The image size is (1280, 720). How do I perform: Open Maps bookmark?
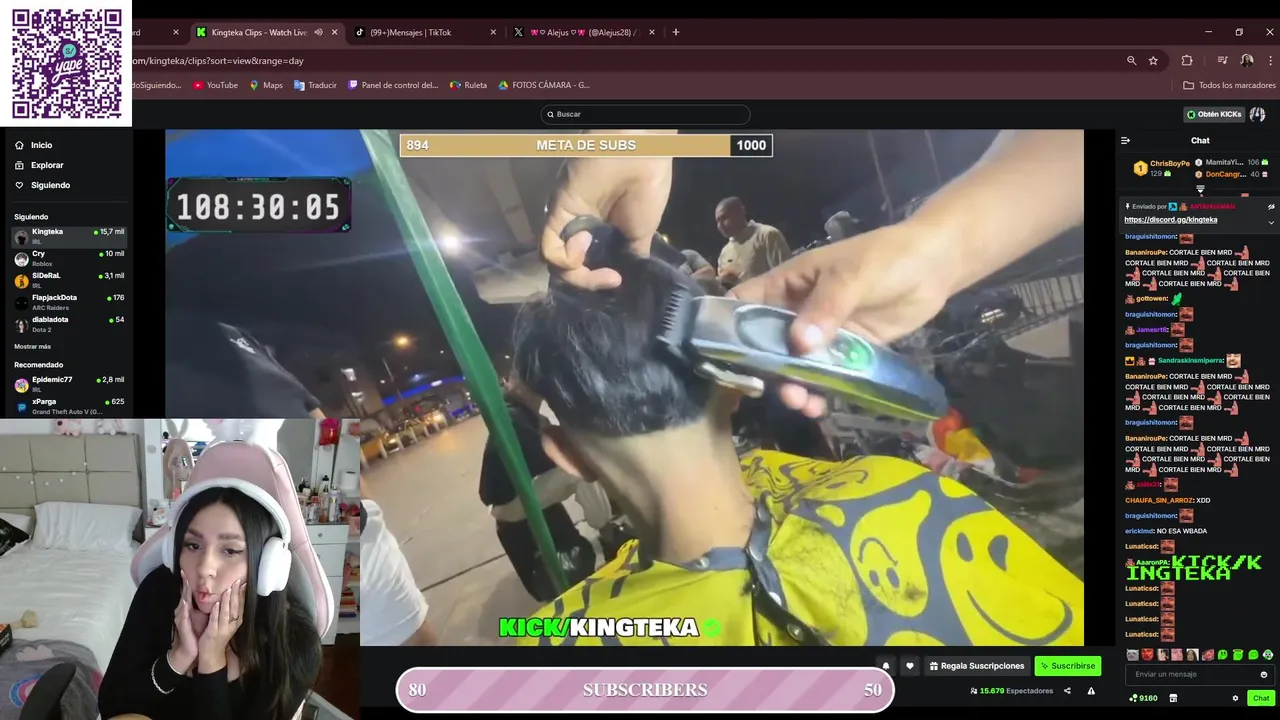[x=266, y=85]
